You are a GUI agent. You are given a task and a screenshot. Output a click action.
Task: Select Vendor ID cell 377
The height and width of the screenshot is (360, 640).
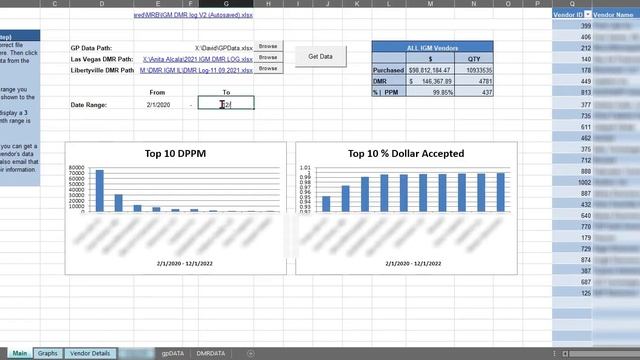(x=572, y=104)
